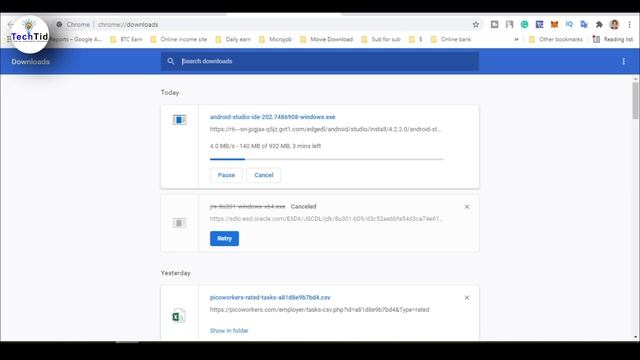Open the picoworkers-rated-tasks CSV link
The width and height of the screenshot is (640, 360).
point(270,298)
